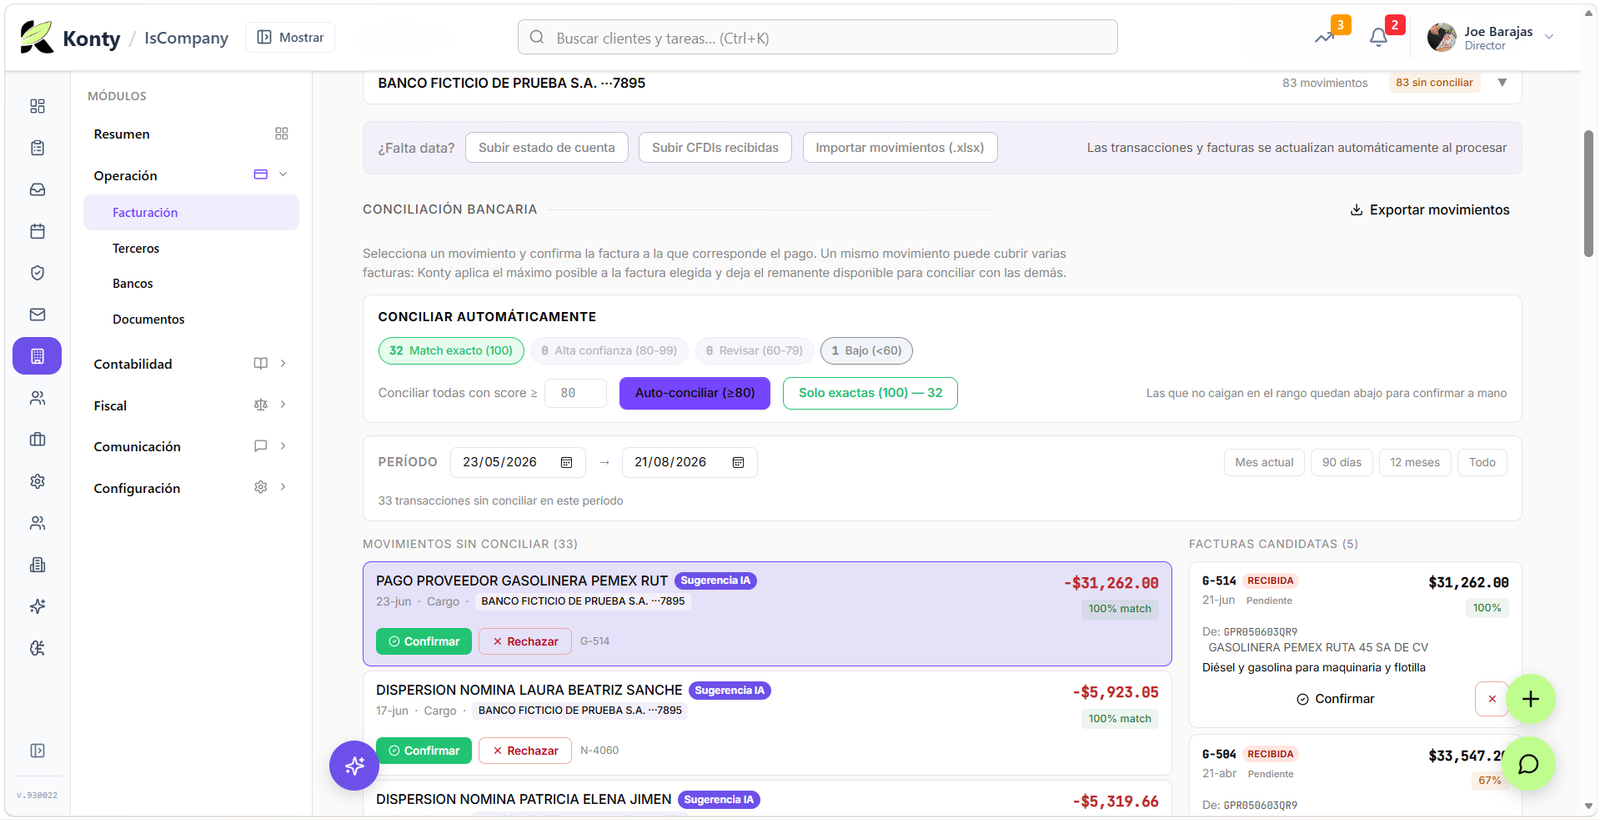Toggle the Revisar (60-79) chip
Image resolution: width=1600 pixels, height=820 pixels.
pos(754,351)
